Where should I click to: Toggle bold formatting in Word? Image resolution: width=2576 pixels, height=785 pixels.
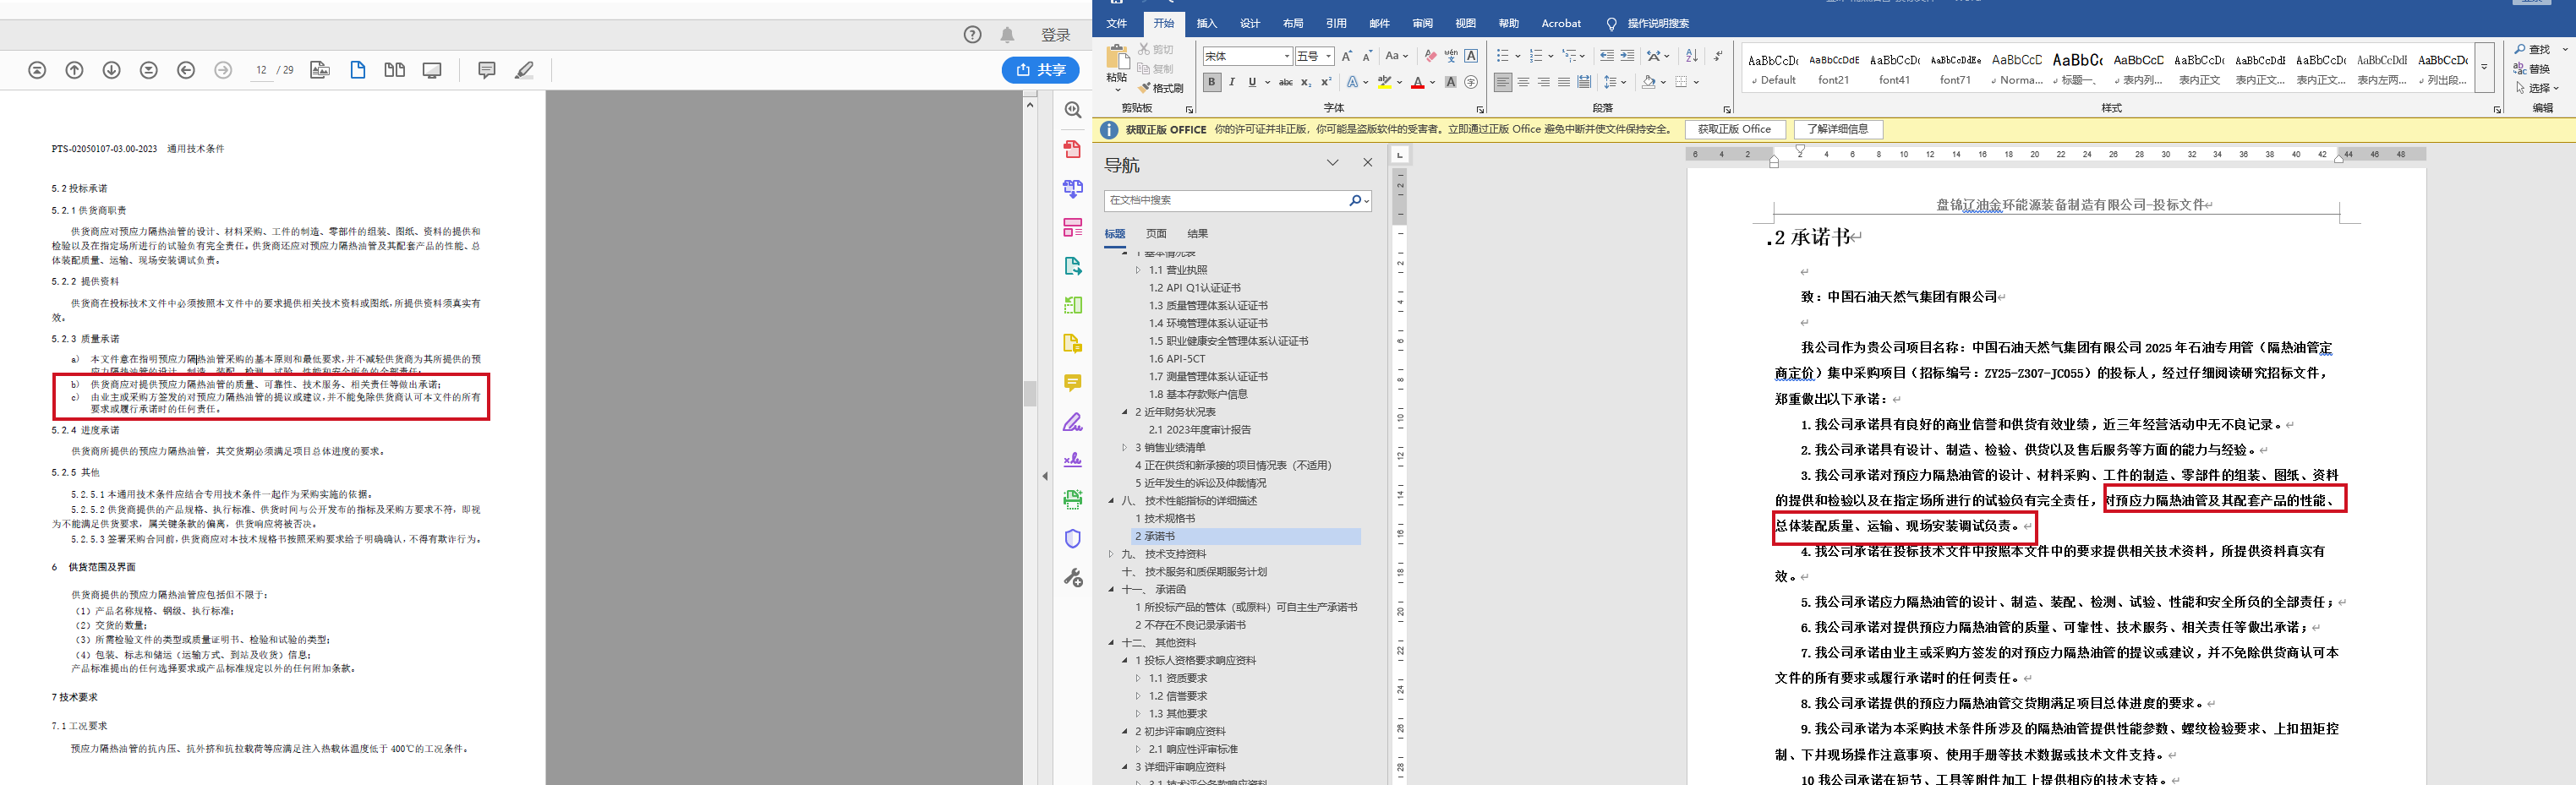coord(1212,82)
